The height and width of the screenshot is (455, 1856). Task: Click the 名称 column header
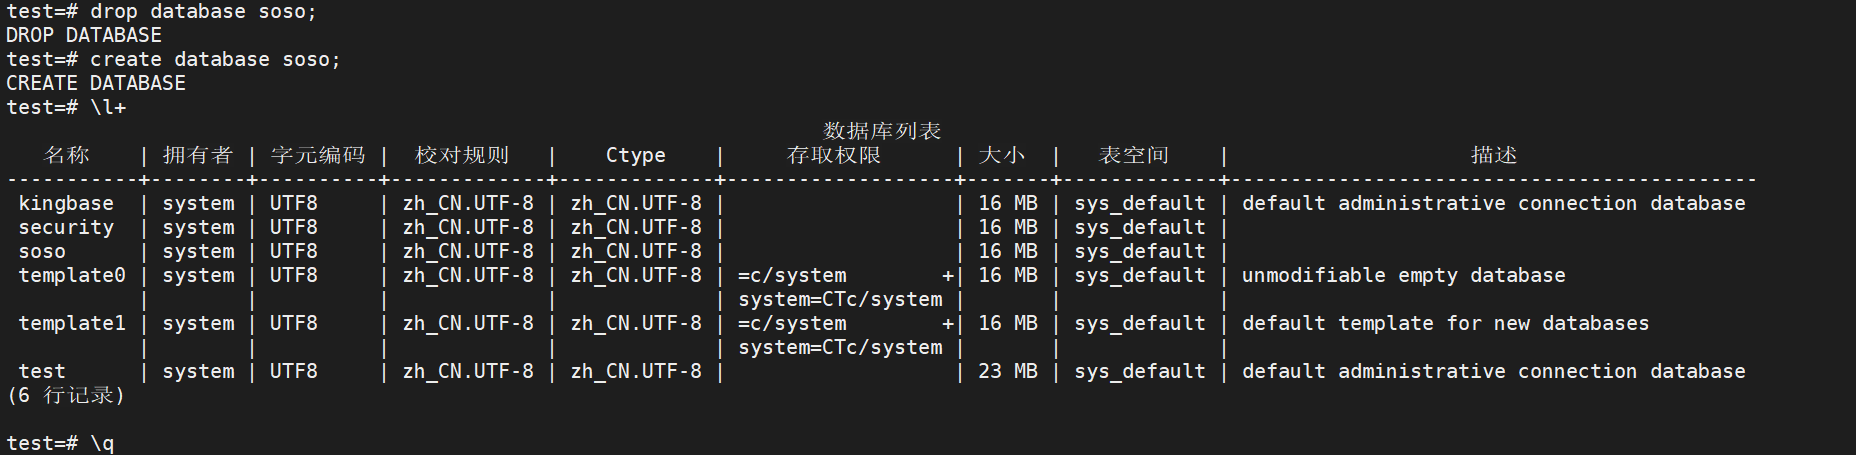(66, 155)
